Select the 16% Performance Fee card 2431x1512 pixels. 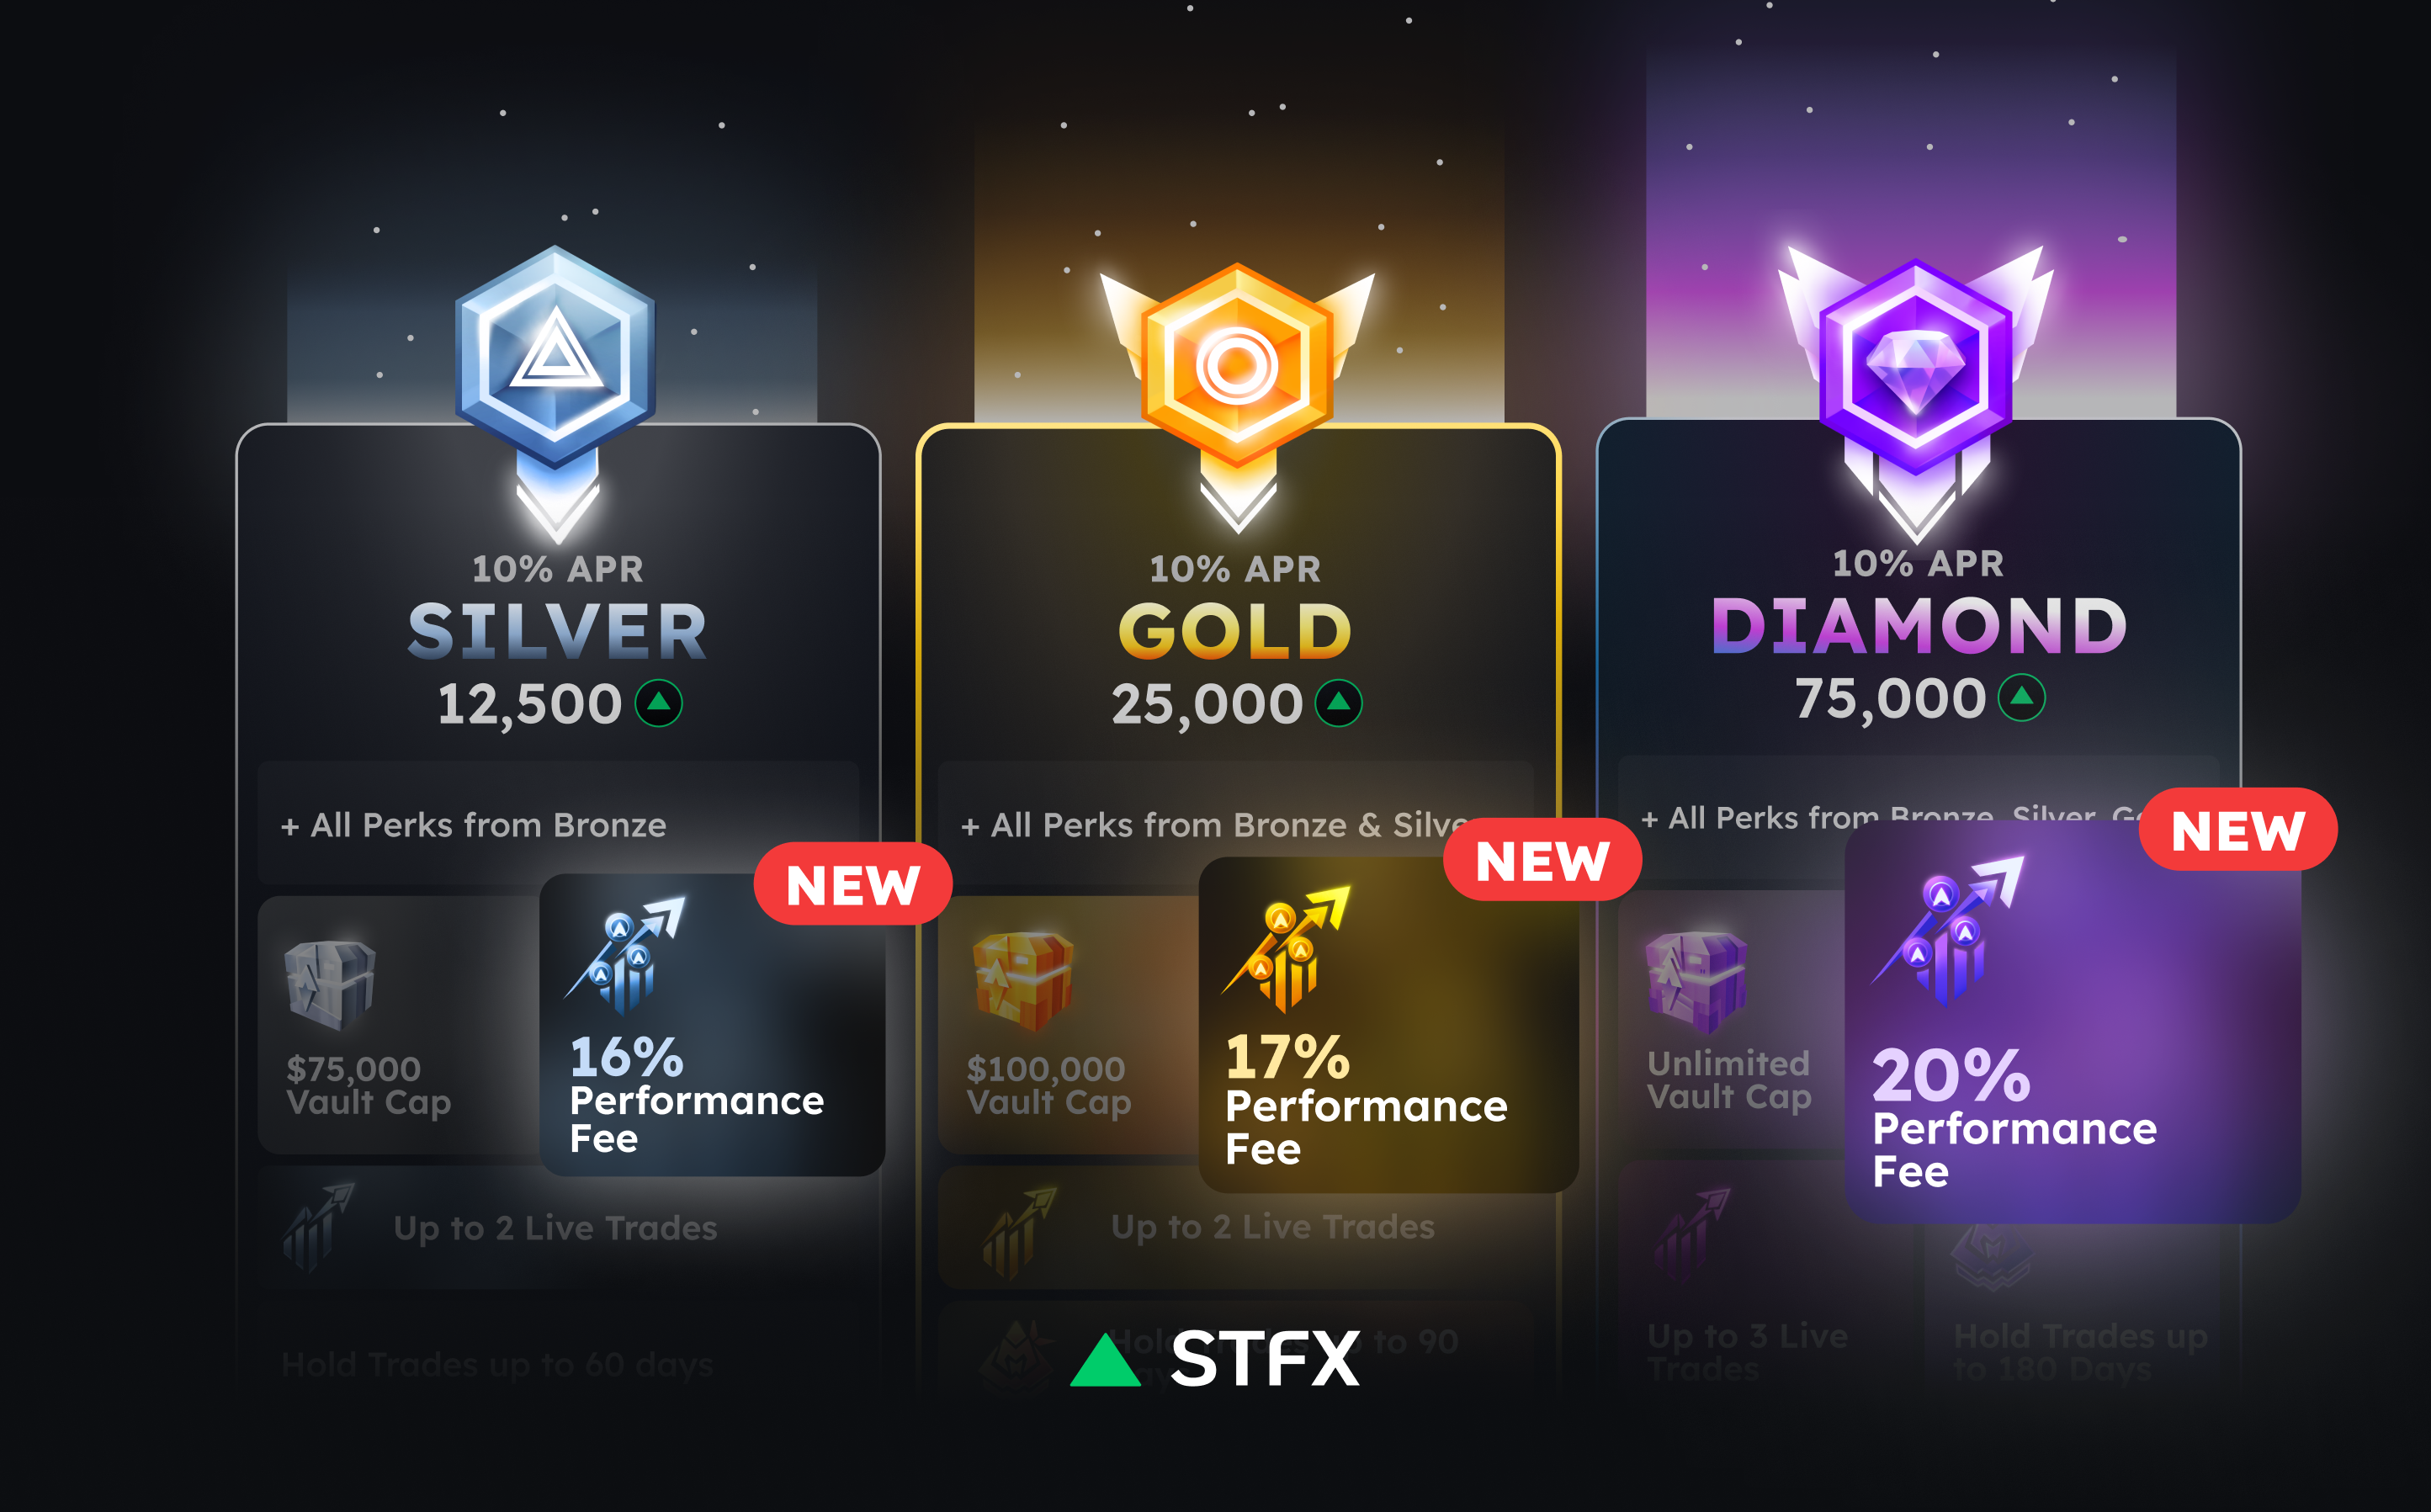point(712,1025)
